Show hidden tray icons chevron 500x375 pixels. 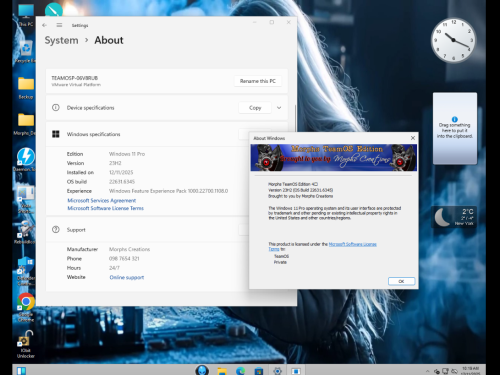(427, 371)
